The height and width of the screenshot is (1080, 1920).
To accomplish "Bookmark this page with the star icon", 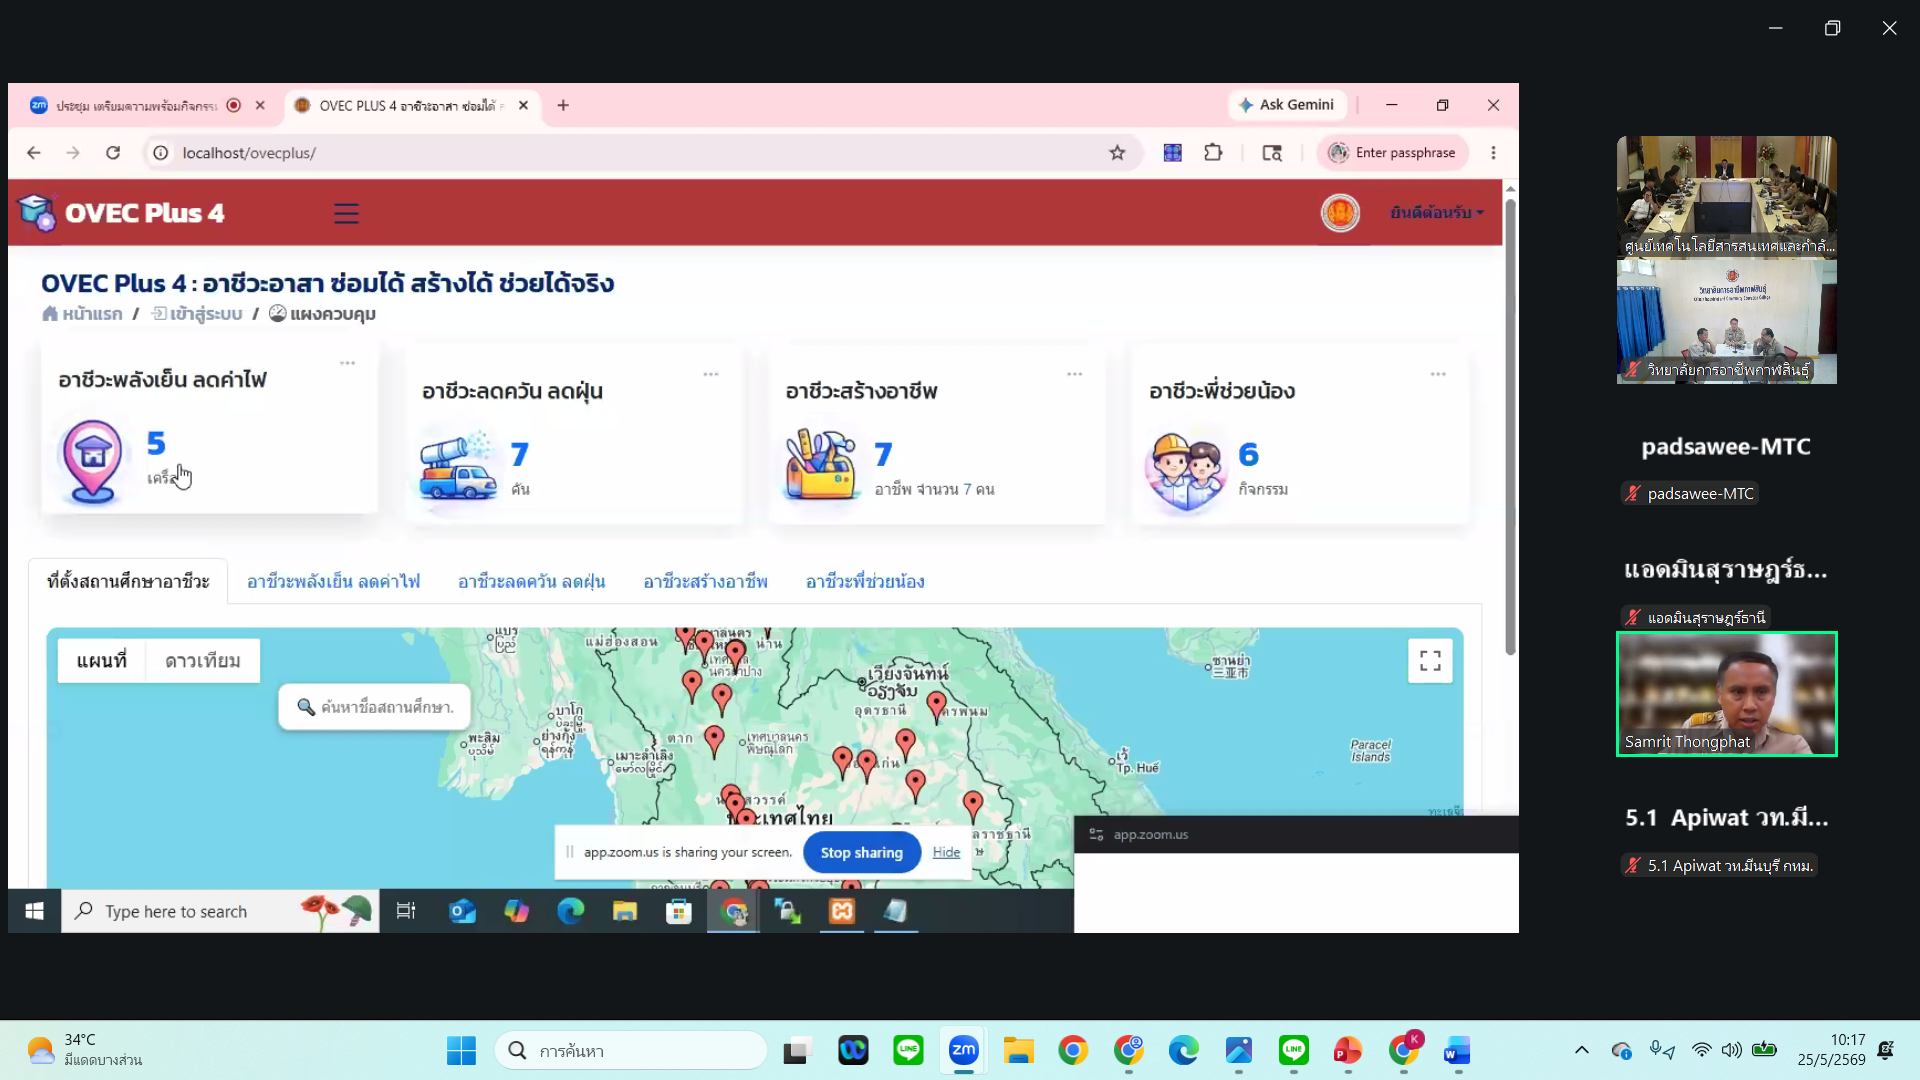I will 1117,153.
